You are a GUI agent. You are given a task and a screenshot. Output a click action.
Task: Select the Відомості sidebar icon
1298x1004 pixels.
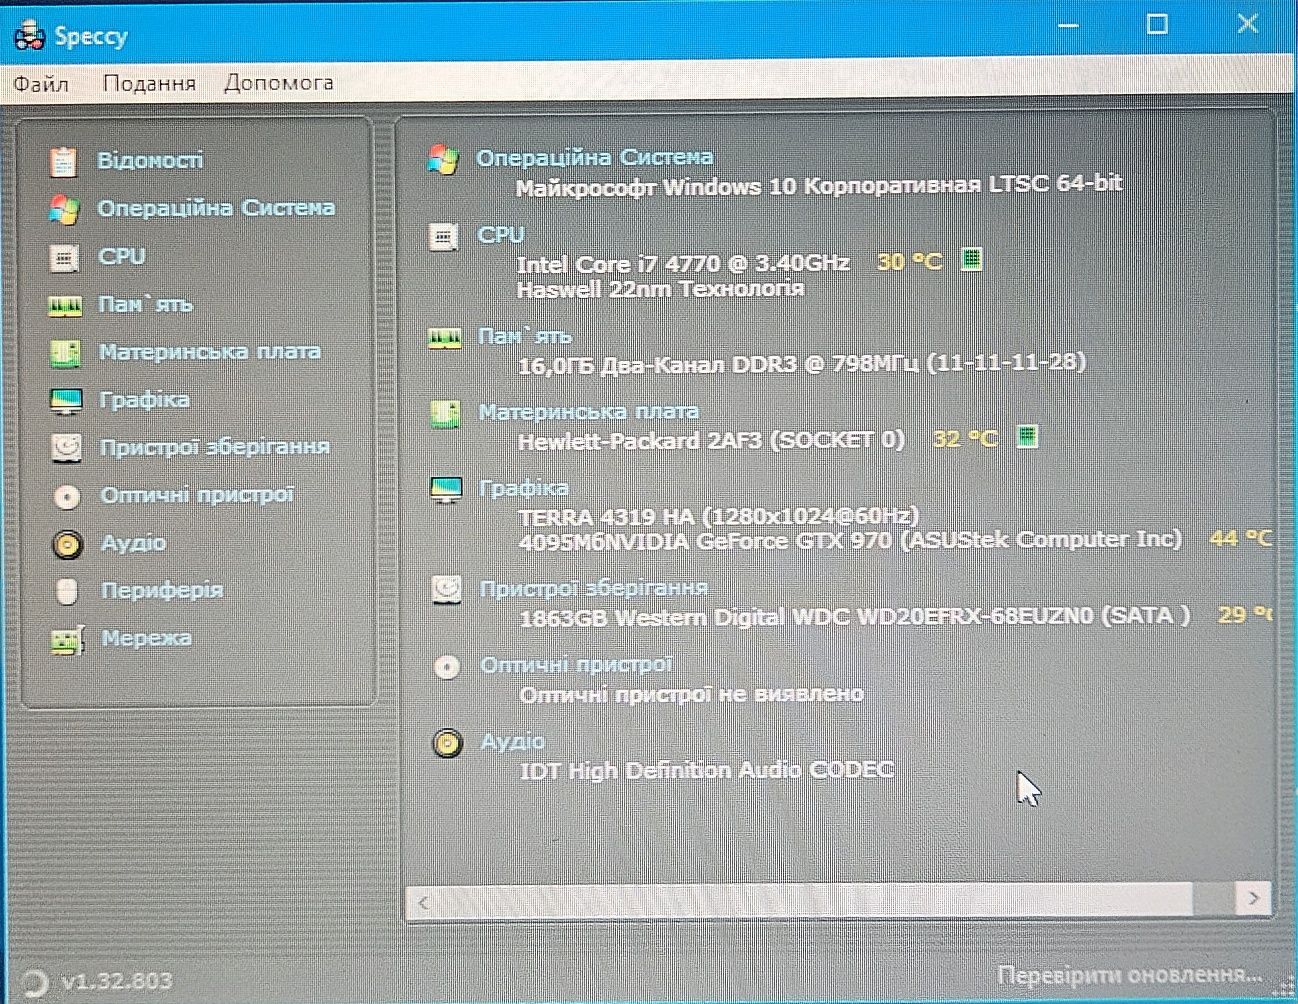point(64,161)
